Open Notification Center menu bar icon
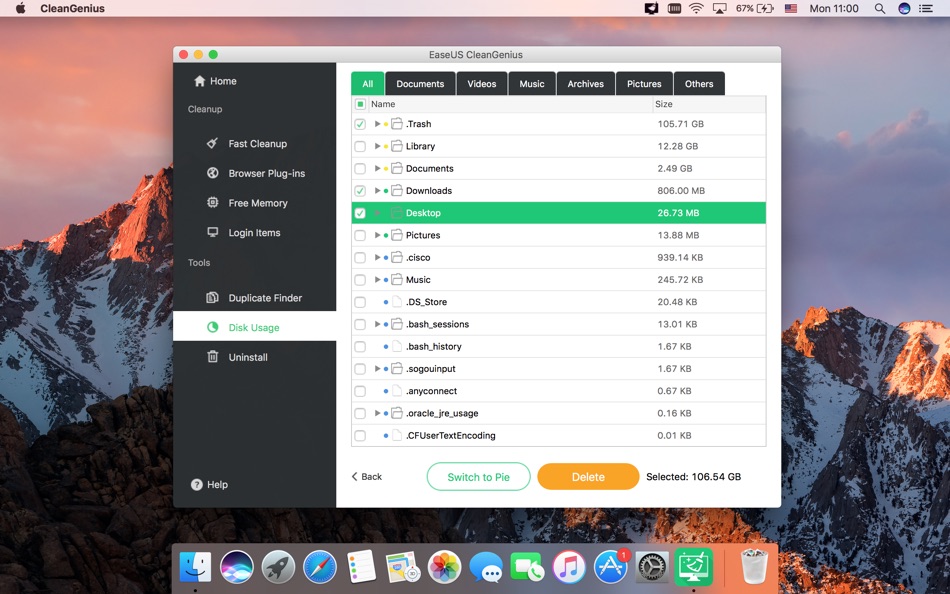950x594 pixels. click(x=926, y=8)
